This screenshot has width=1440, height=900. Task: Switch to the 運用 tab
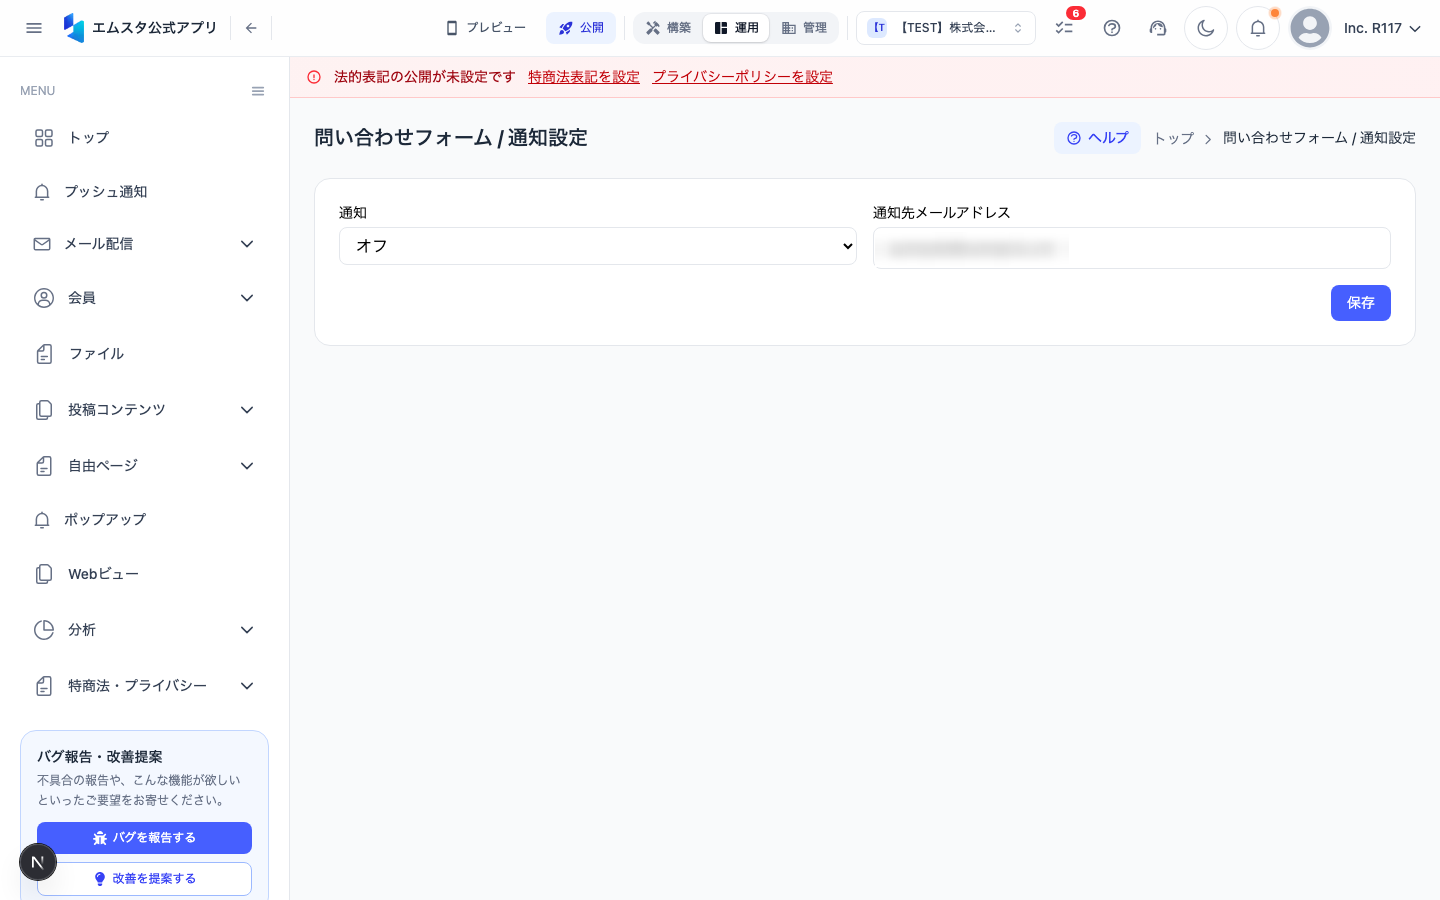coord(736,28)
